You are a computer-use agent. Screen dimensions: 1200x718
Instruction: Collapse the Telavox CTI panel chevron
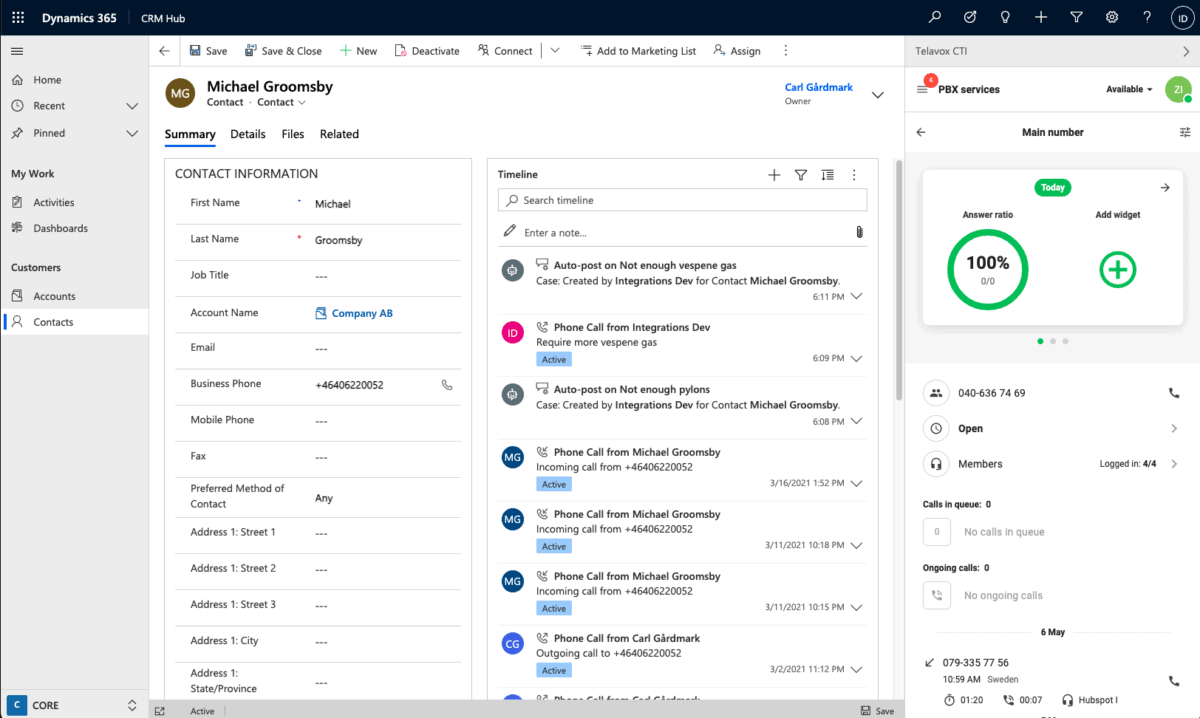click(x=1186, y=51)
